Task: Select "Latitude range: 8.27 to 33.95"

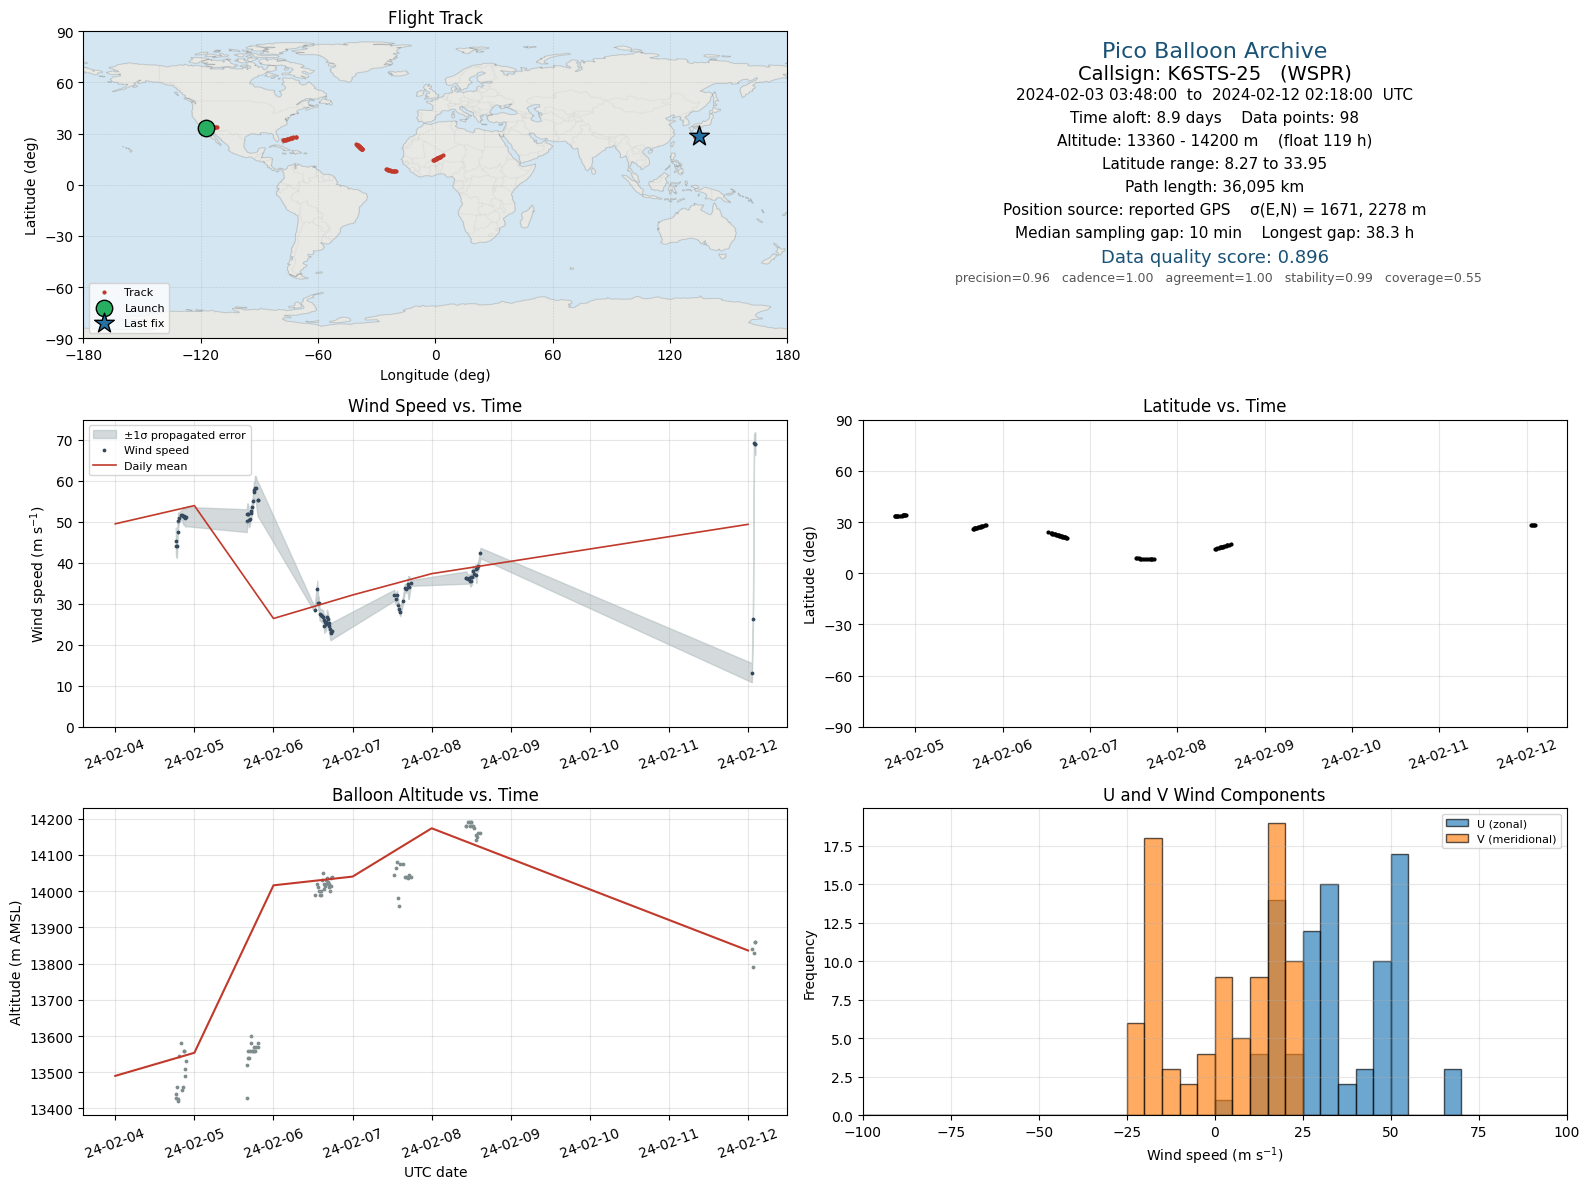Action: click(1214, 164)
